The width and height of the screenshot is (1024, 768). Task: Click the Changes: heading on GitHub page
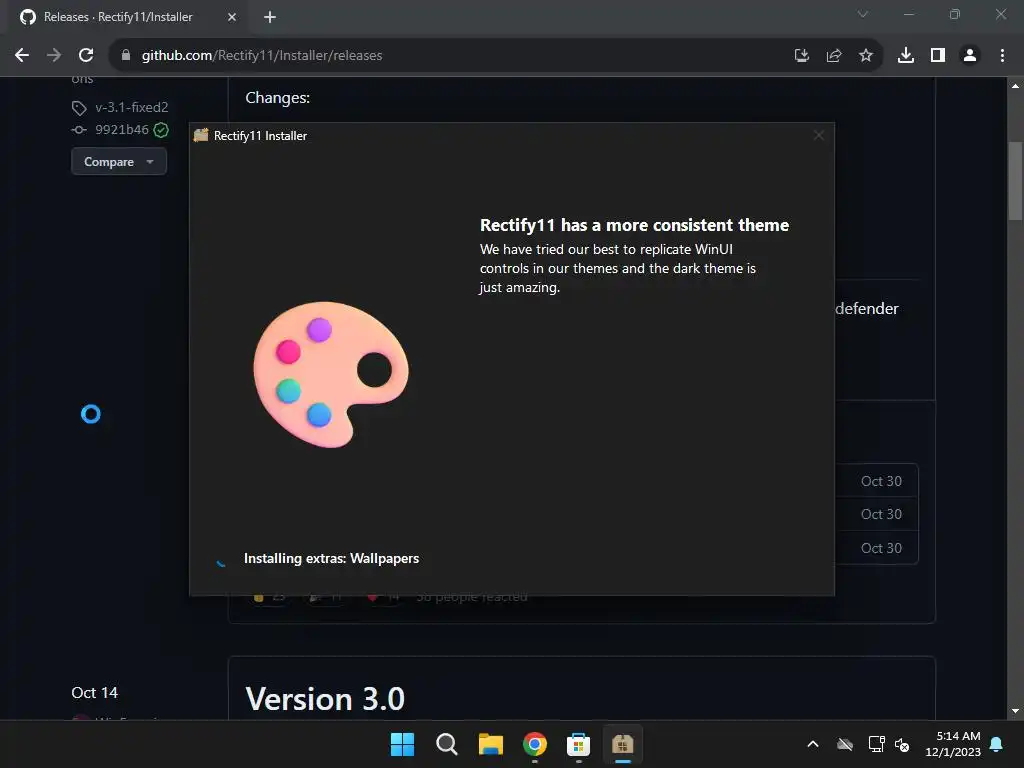(278, 98)
